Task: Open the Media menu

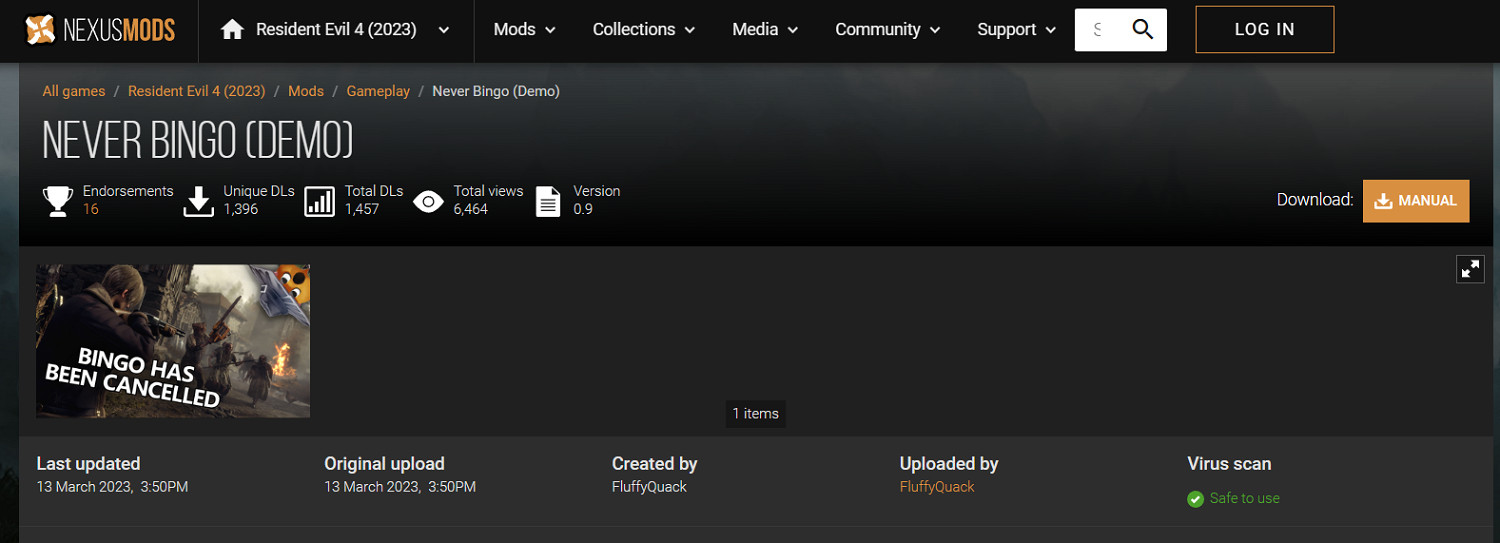Action: pyautogui.click(x=765, y=30)
